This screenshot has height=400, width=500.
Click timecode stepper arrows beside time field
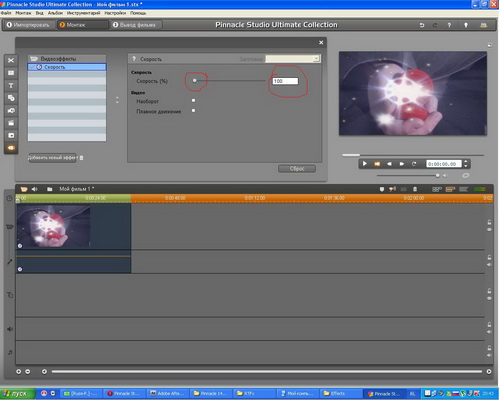[x=466, y=164]
